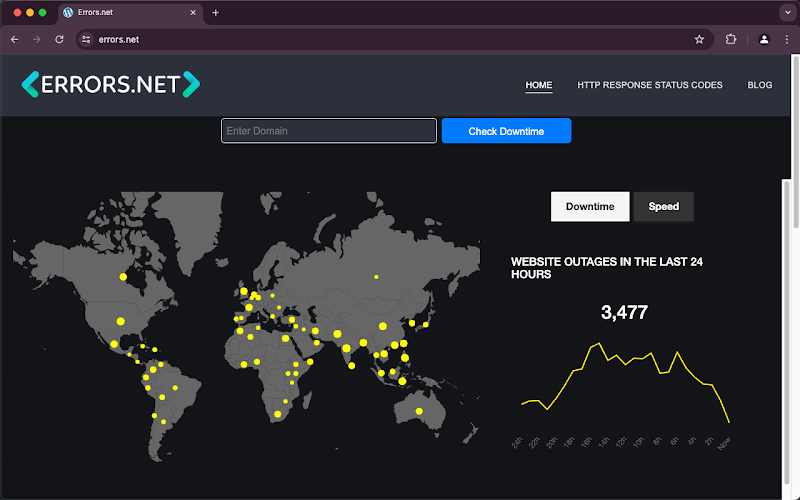Screen dimensions: 800x500
Task: Open Chrome three-dot menu
Action: point(787,39)
